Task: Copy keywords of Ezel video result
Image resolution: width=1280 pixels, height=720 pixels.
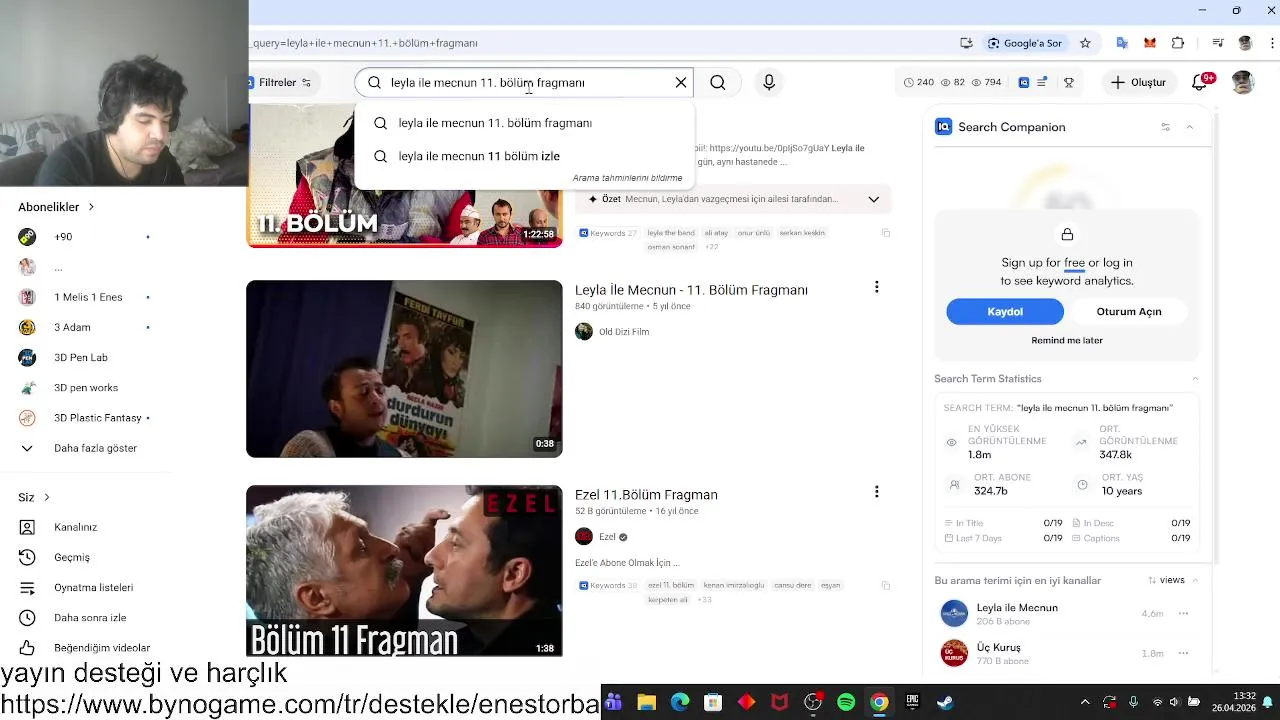Action: point(886,585)
